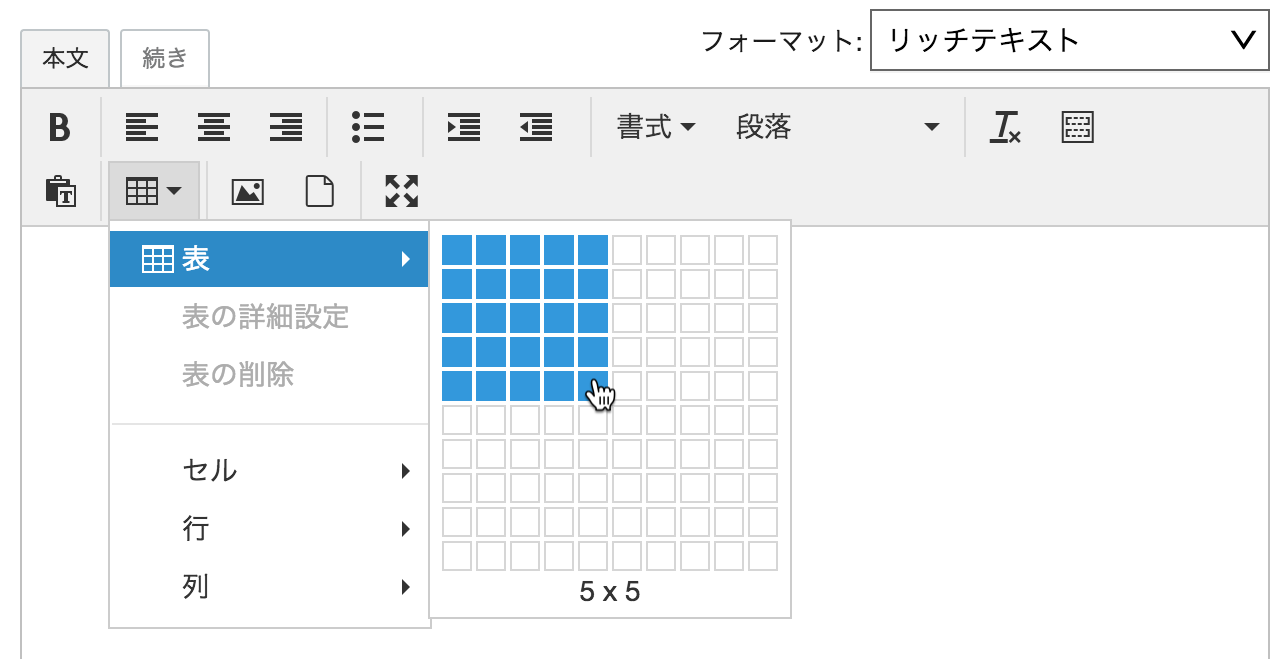Decrease indent of paragraph

click(x=536, y=127)
